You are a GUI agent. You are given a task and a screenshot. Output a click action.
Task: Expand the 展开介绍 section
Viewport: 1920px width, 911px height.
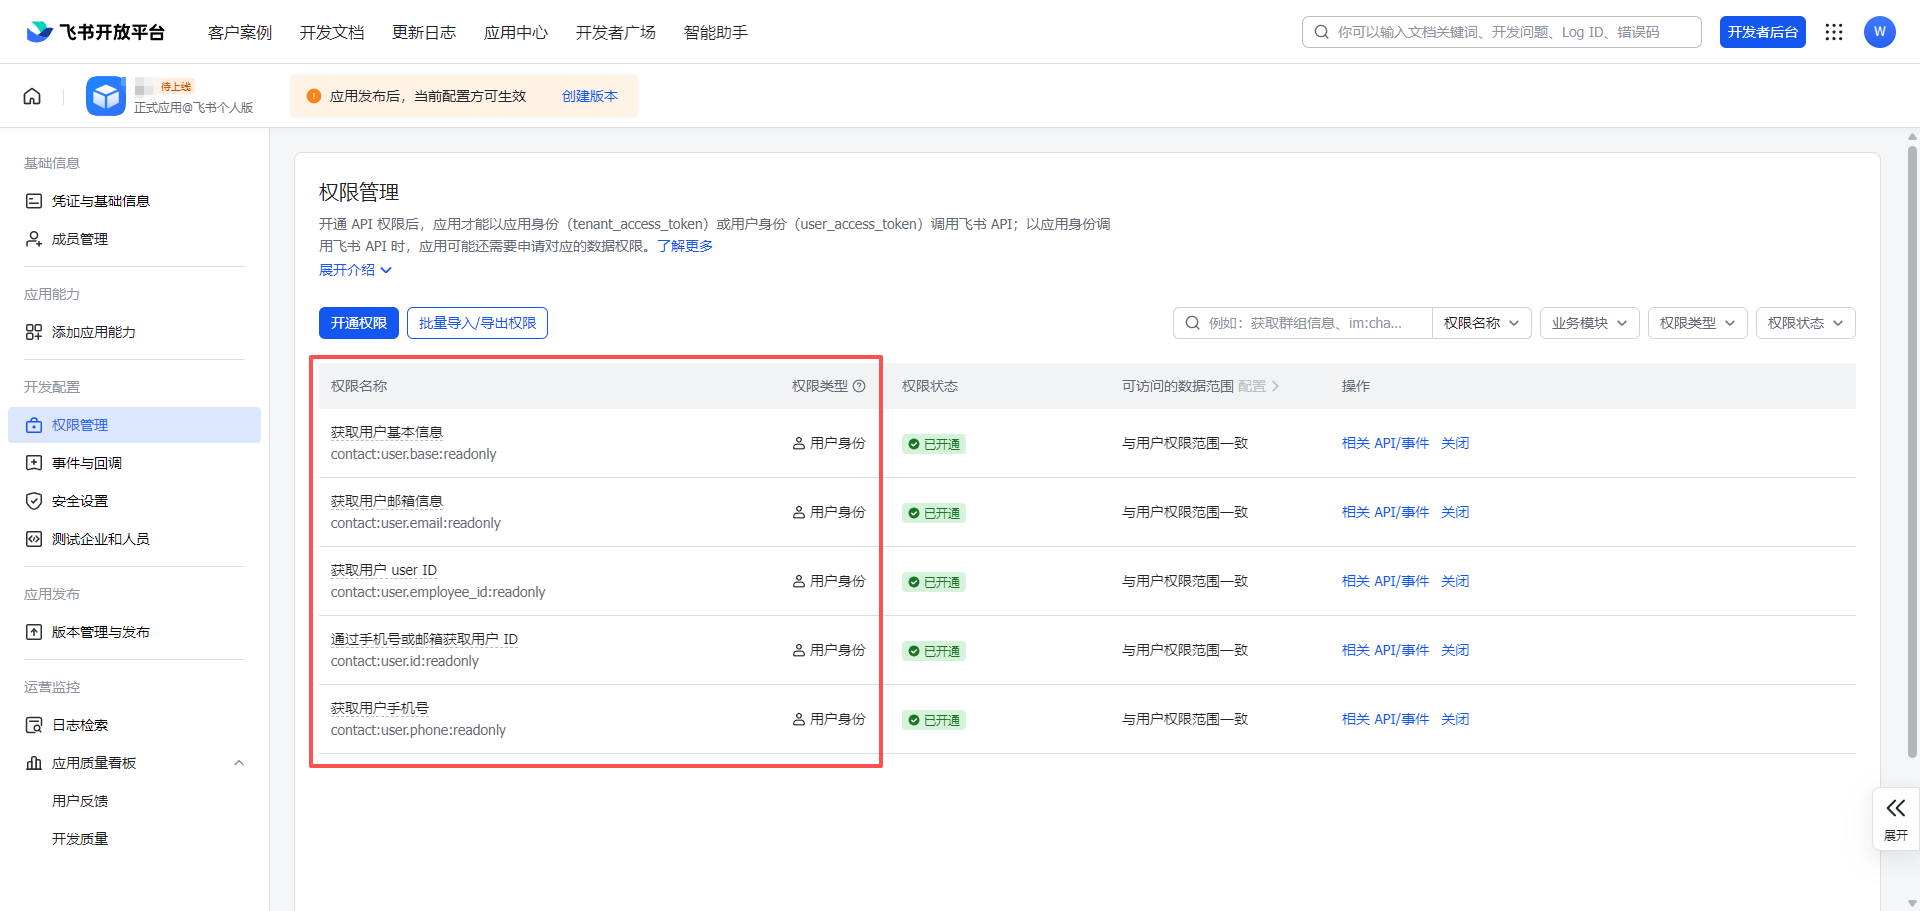[355, 270]
